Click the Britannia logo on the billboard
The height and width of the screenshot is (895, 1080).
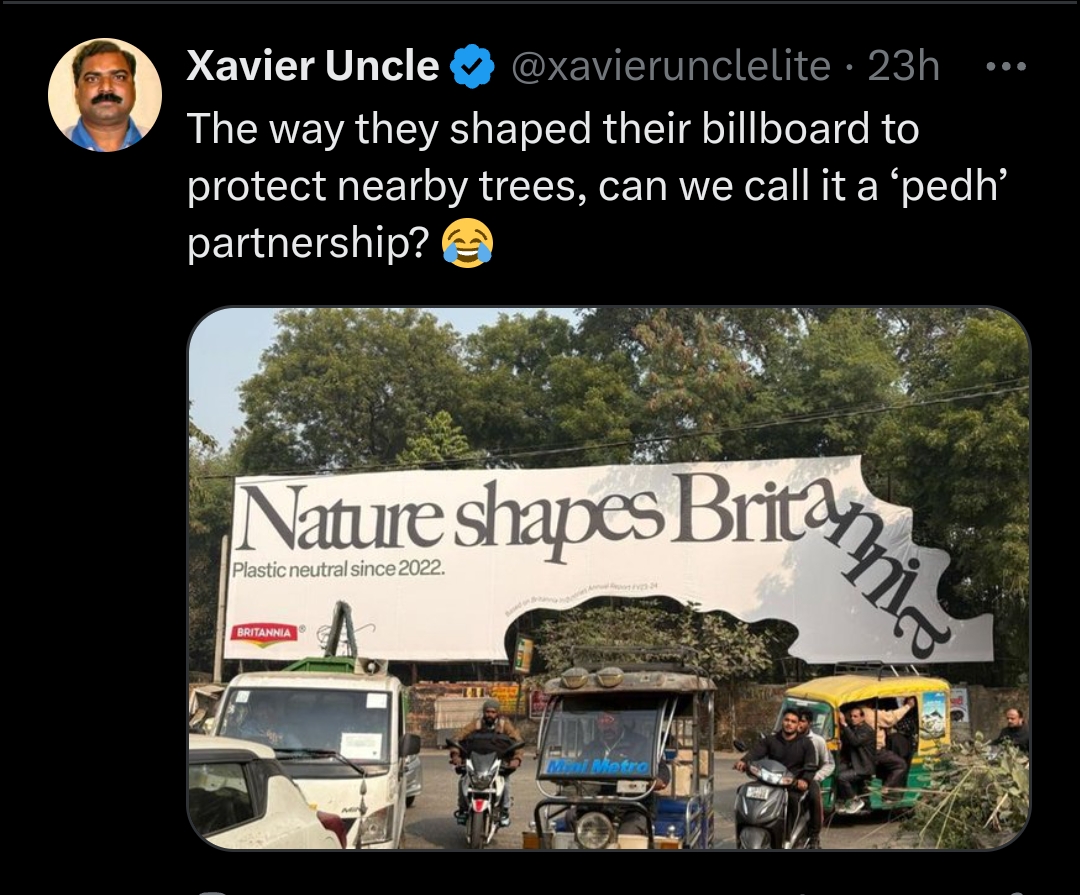click(x=264, y=633)
